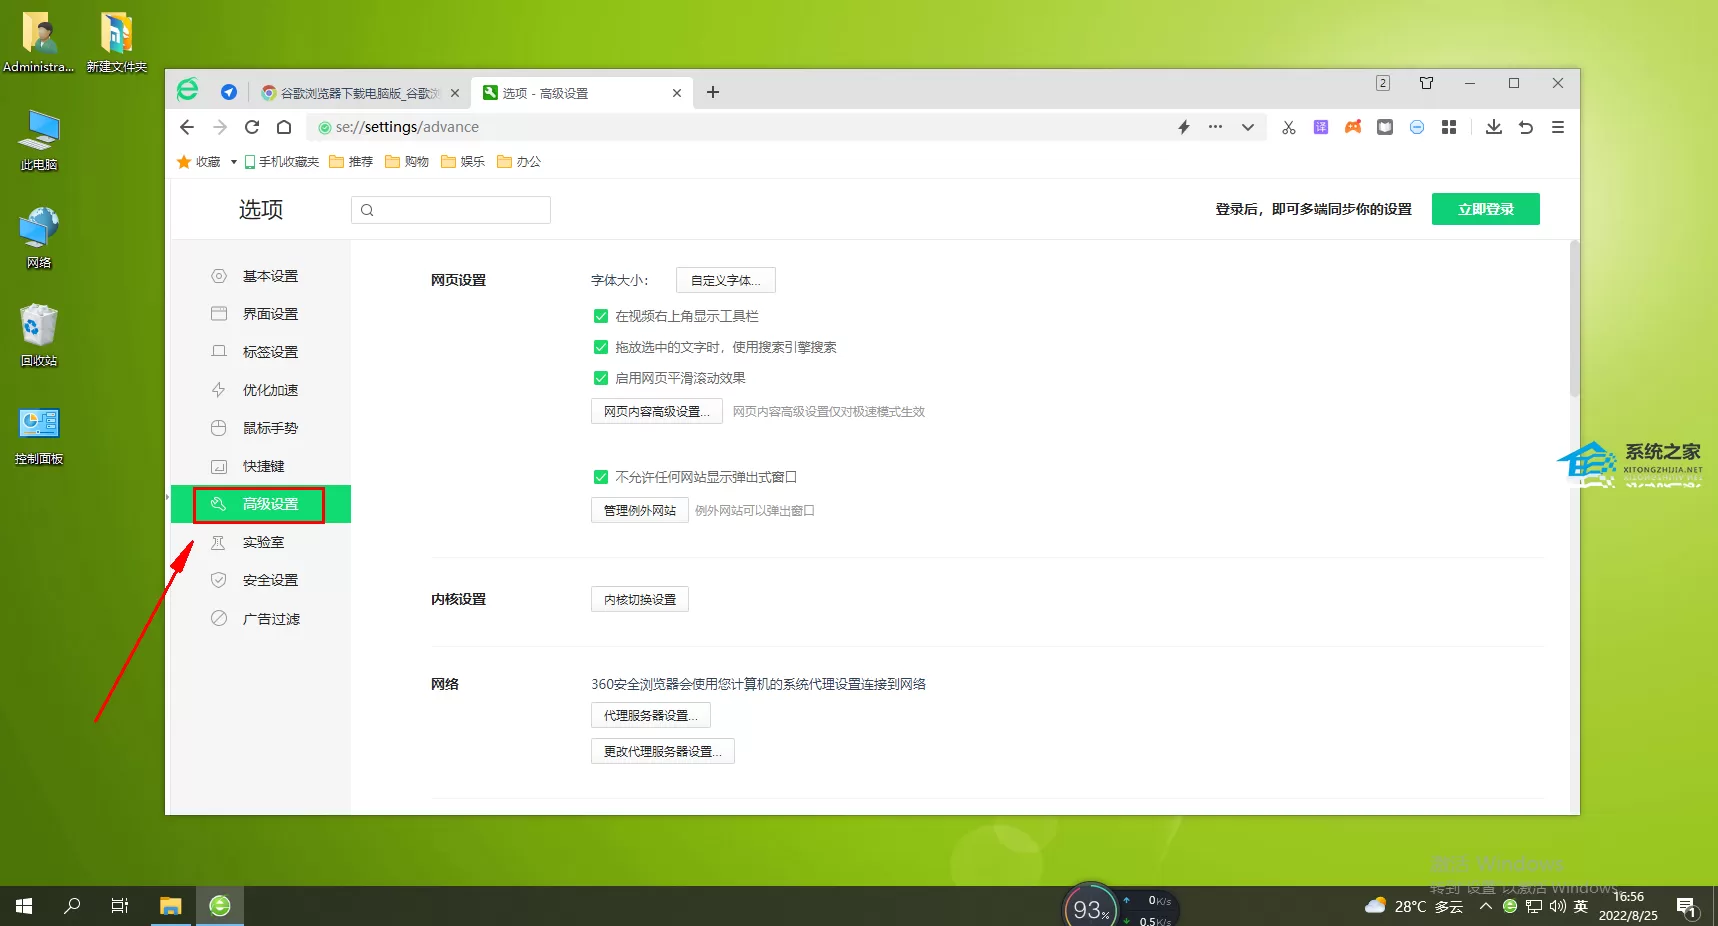Click the 立即登录 login button

[1485, 209]
